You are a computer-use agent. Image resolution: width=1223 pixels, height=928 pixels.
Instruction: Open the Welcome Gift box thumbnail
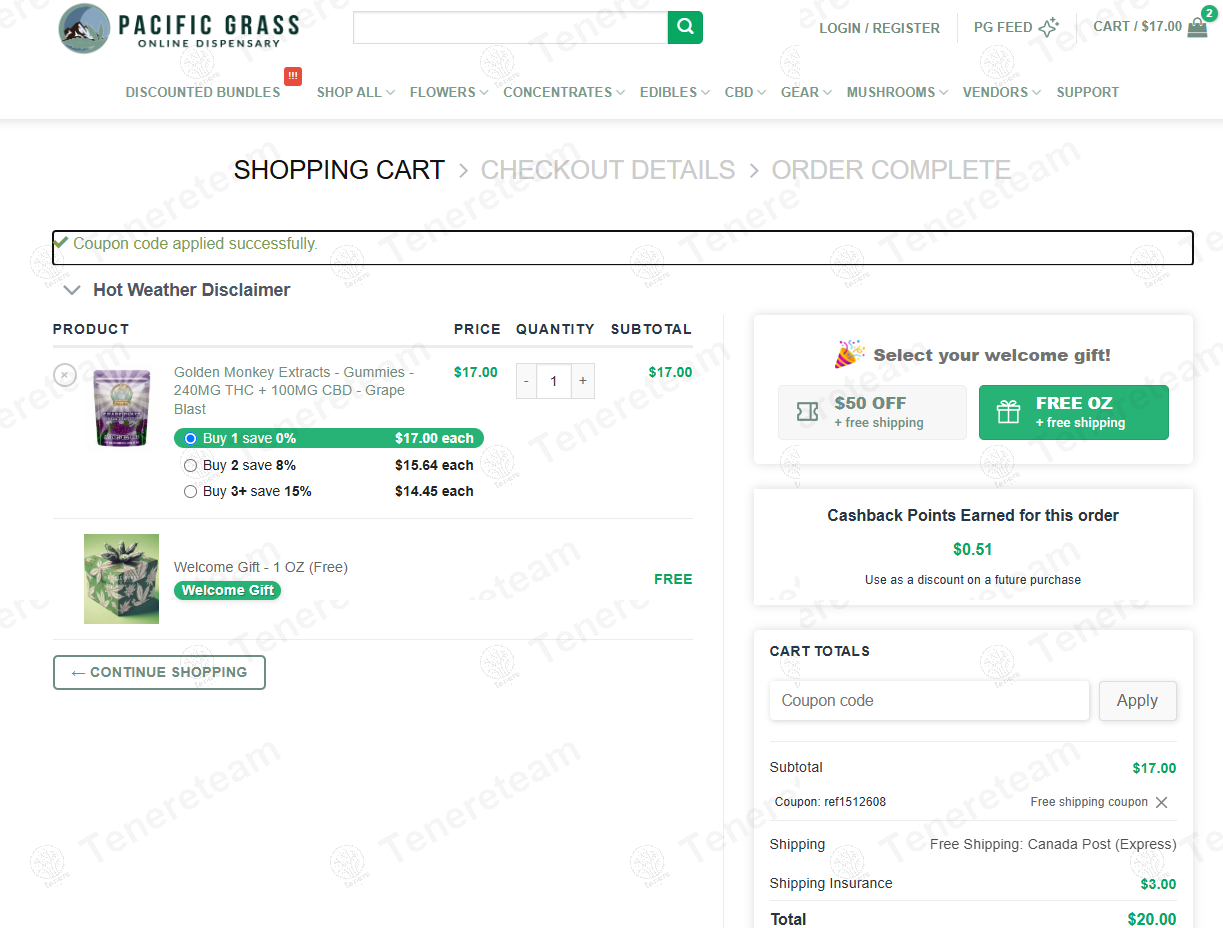121,579
